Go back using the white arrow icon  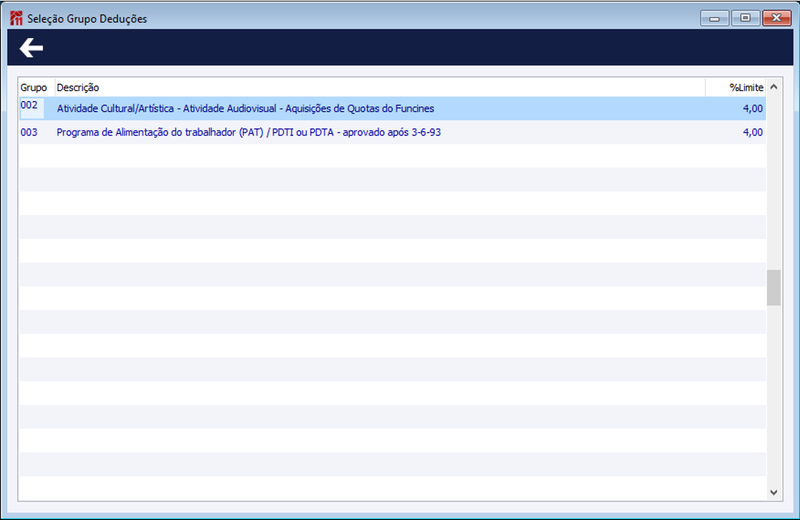point(31,47)
